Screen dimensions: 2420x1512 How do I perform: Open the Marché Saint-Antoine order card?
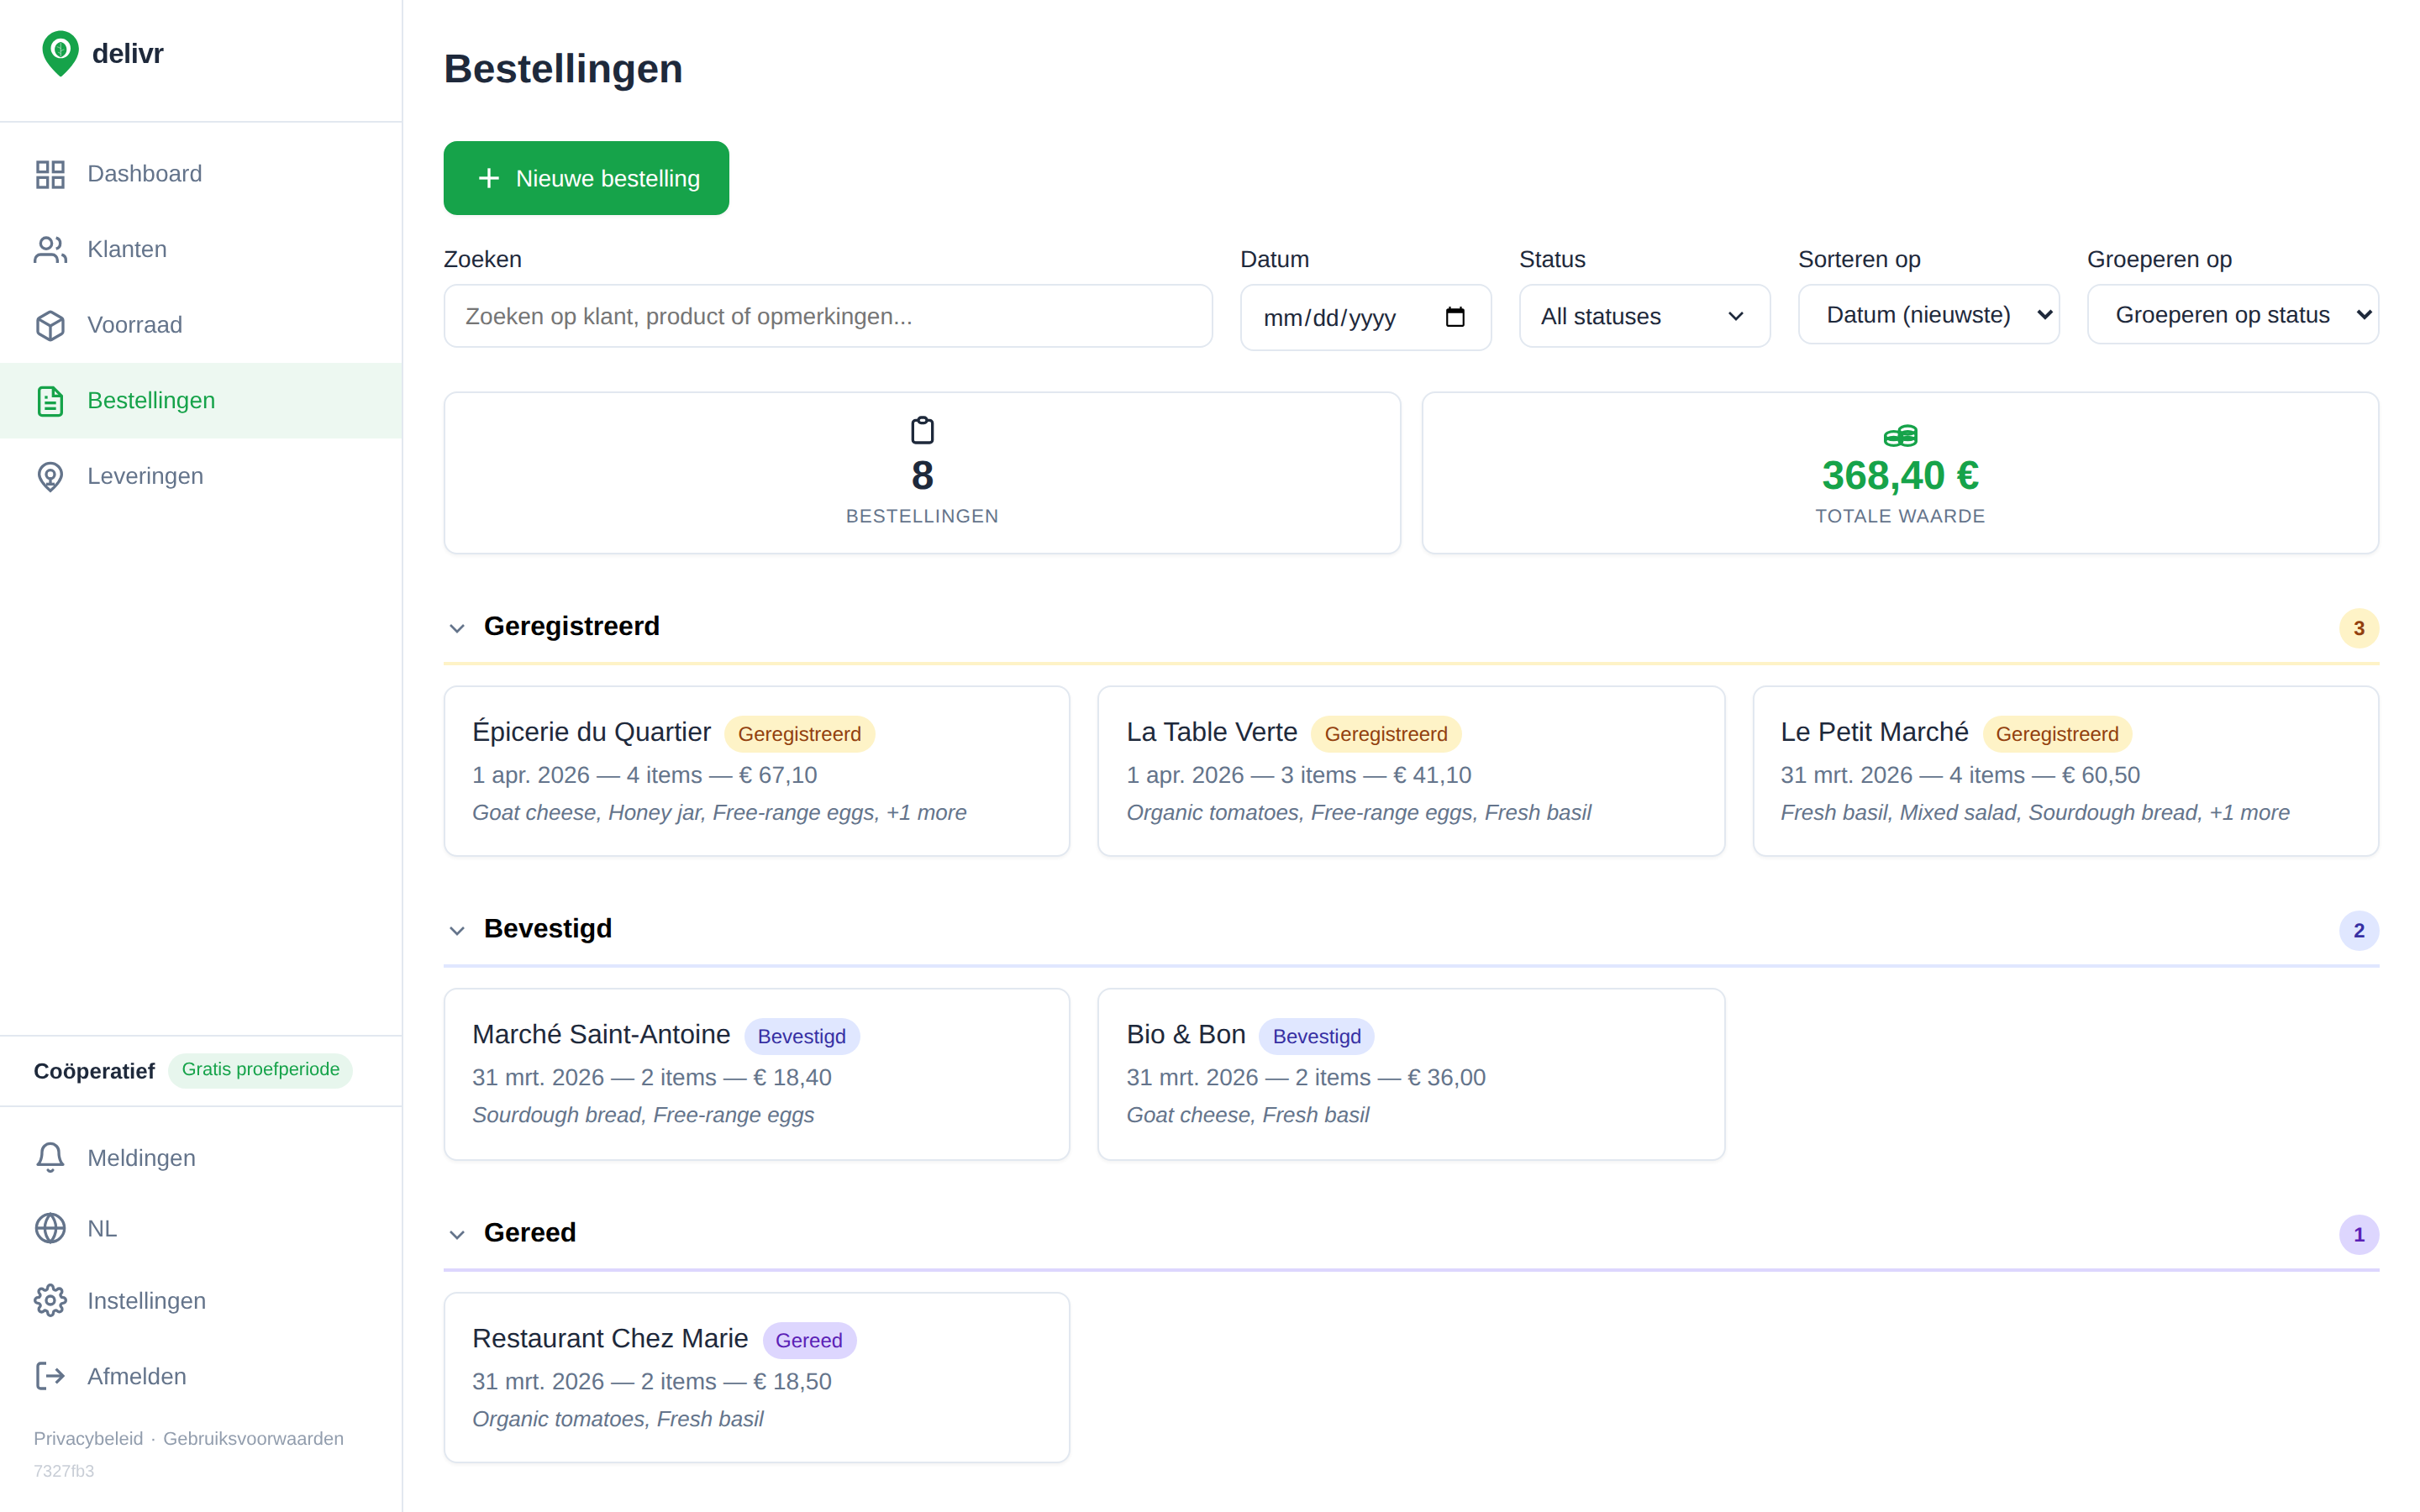coord(757,1074)
